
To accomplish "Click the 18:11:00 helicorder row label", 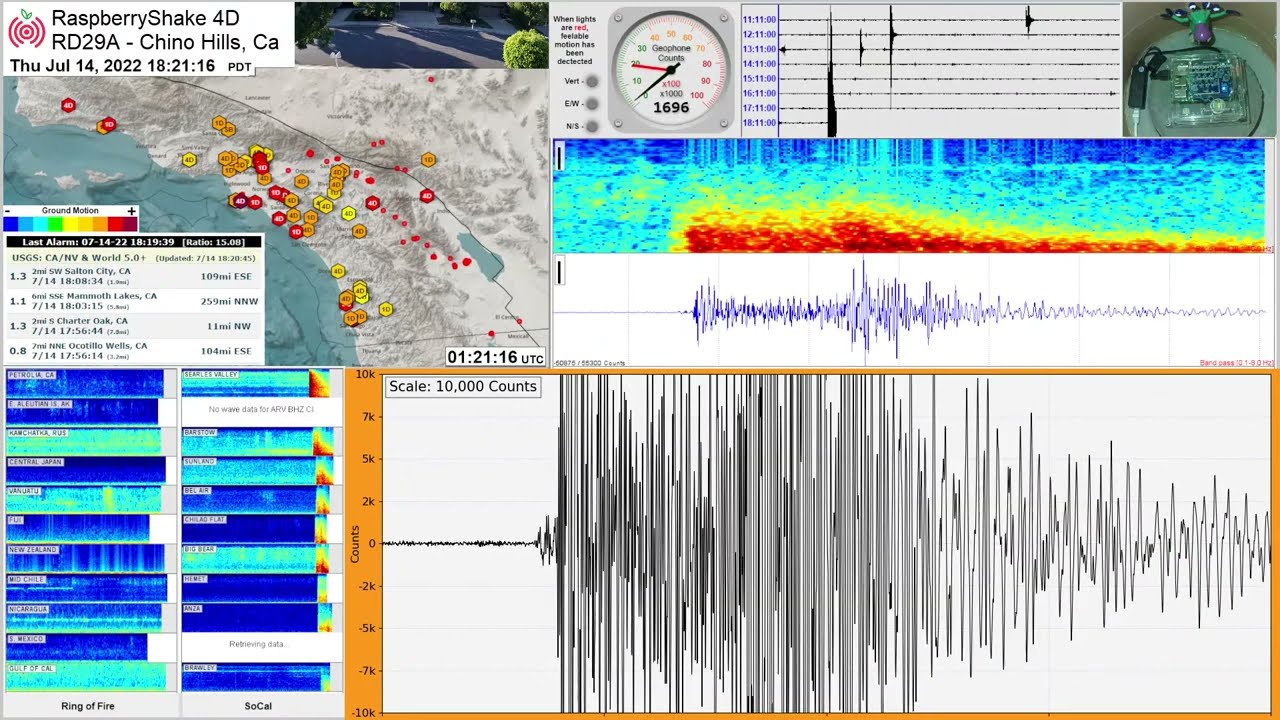I will [759, 123].
